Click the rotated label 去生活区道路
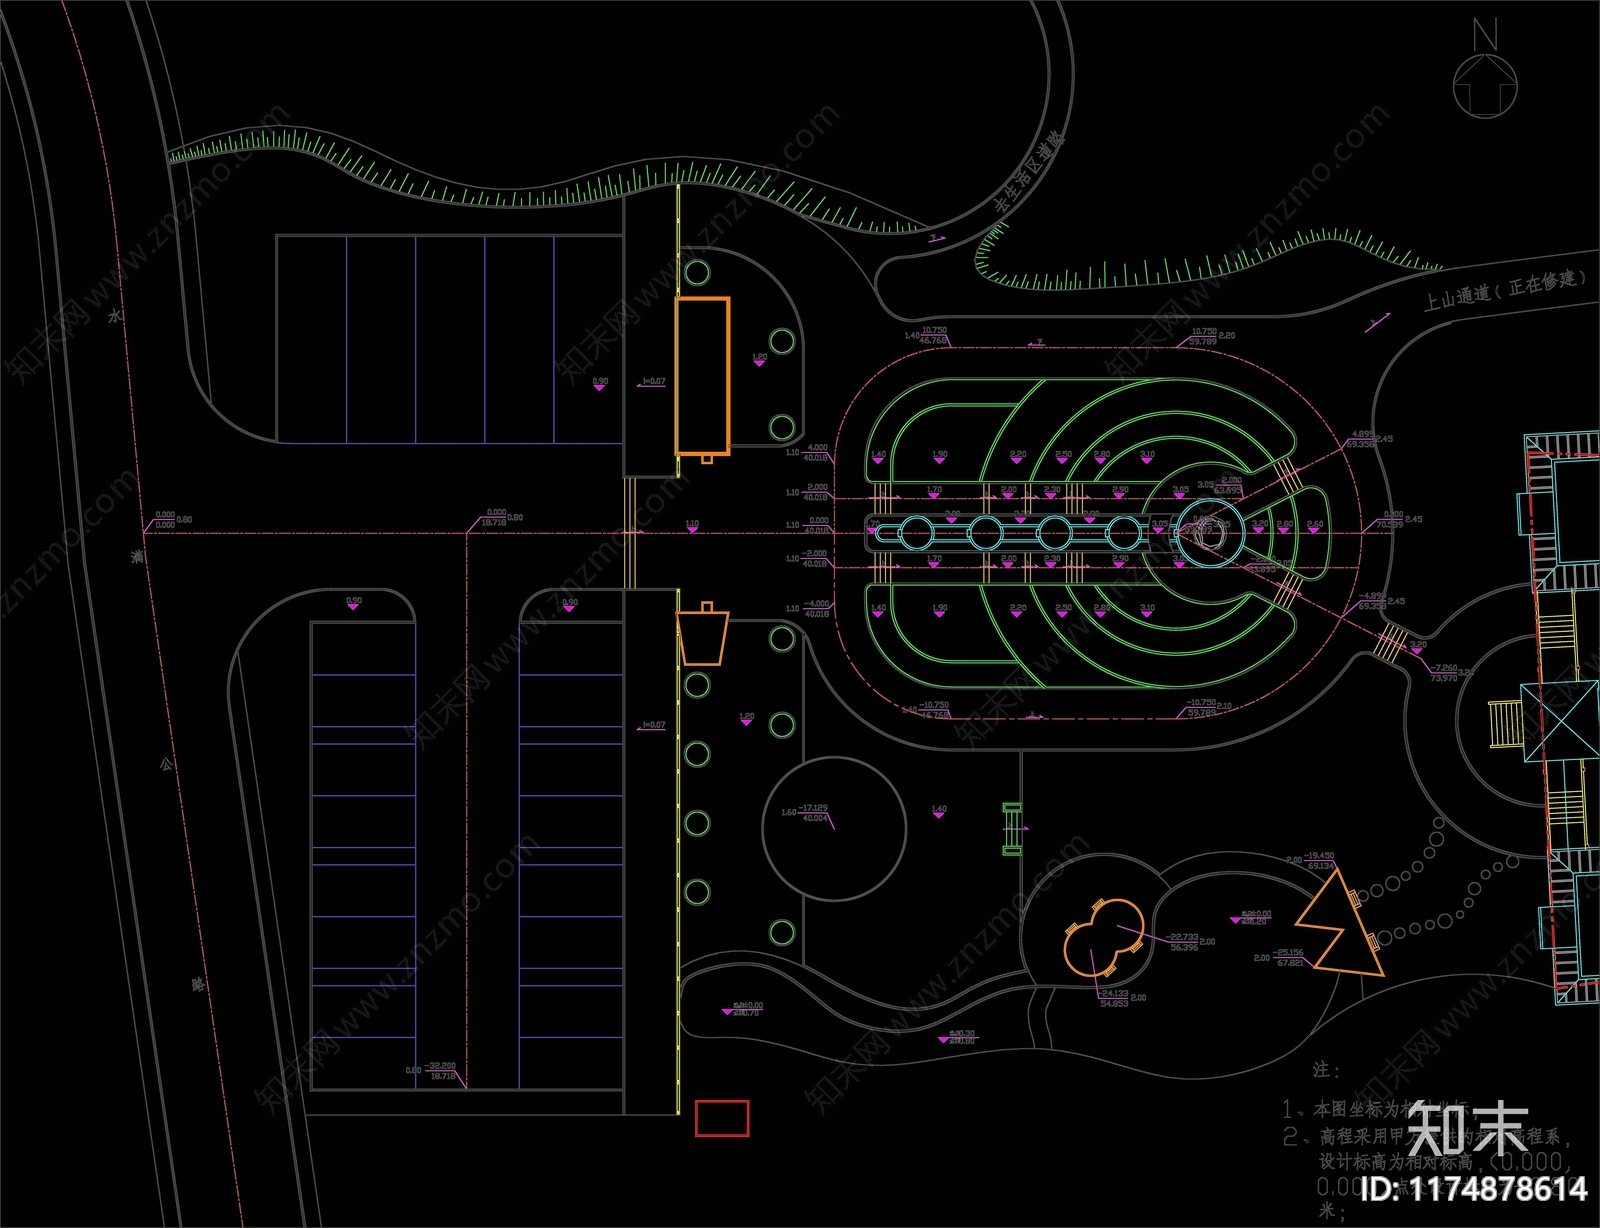The height and width of the screenshot is (1228, 1600). click(x=1028, y=171)
